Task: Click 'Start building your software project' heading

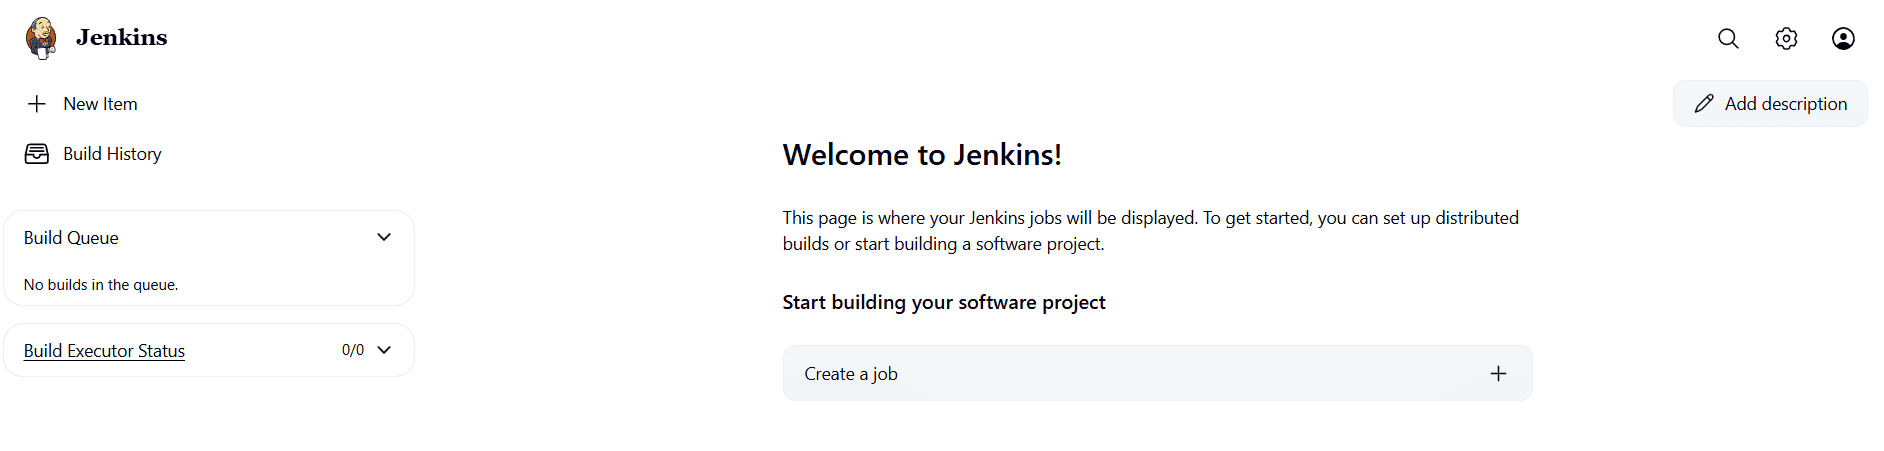Action: [944, 302]
